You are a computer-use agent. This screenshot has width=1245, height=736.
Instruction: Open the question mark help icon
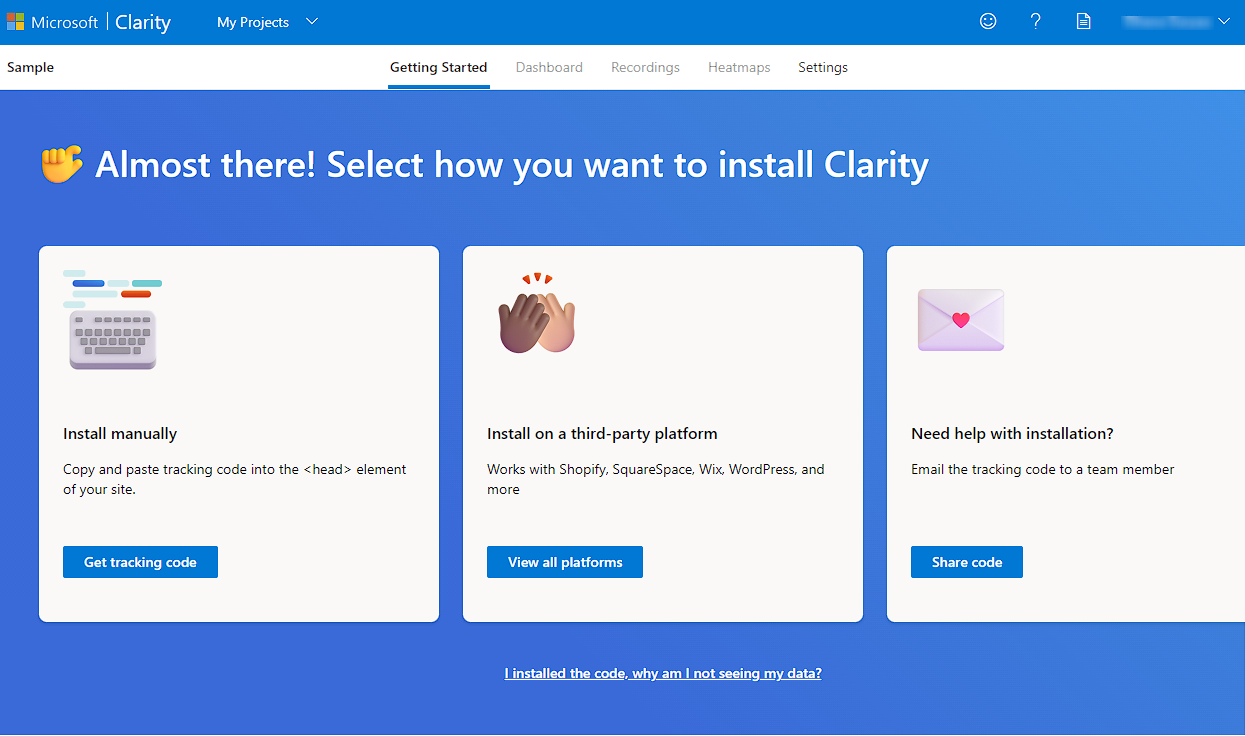pos(1036,21)
